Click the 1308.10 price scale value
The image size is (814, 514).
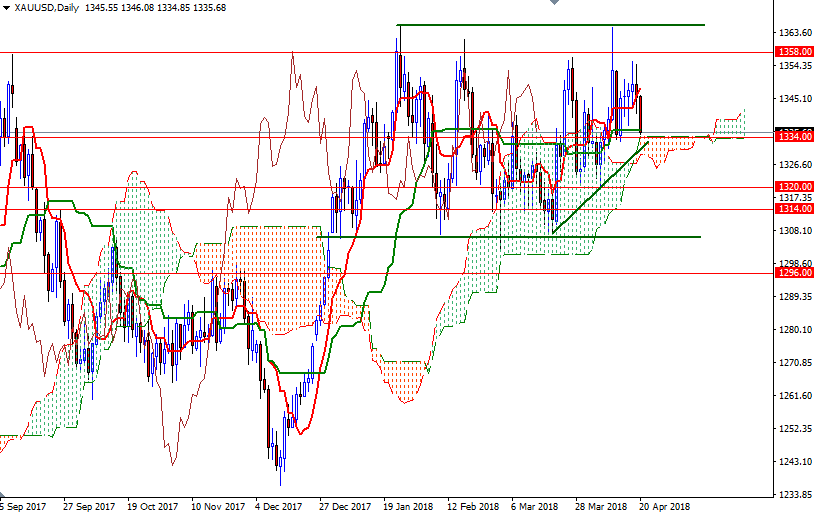tap(795, 231)
